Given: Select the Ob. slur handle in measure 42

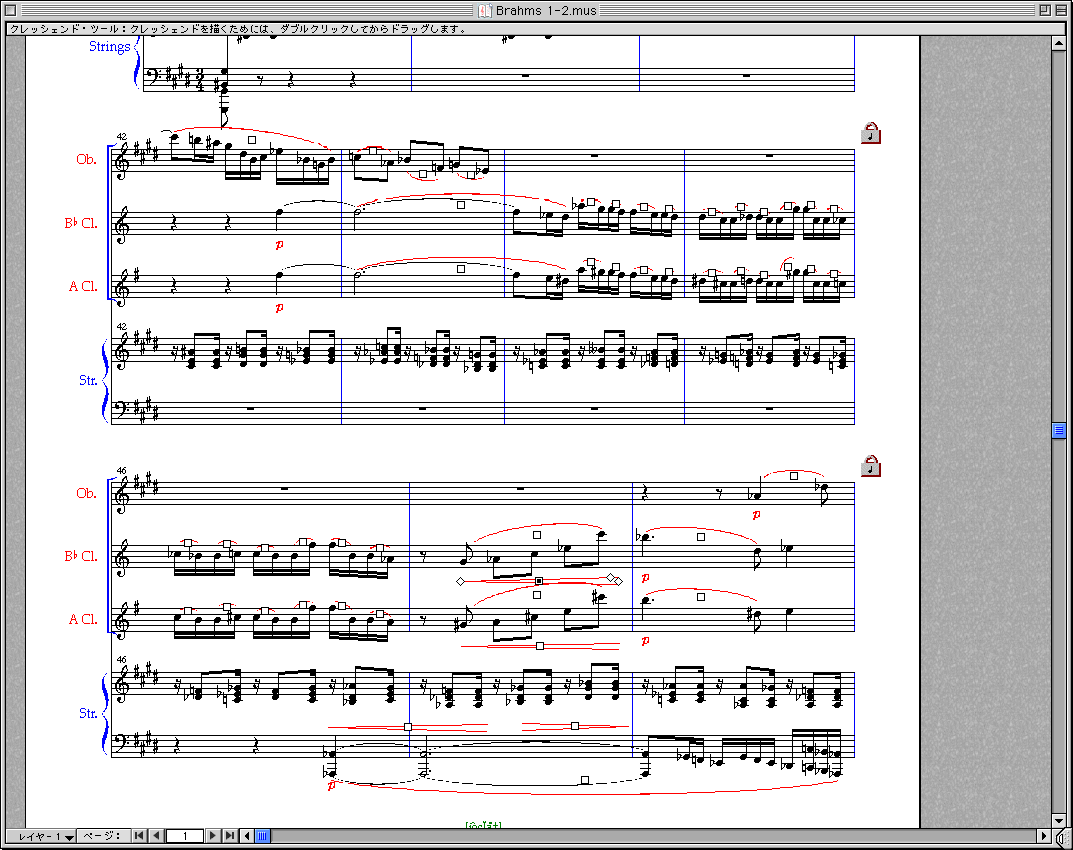Looking at the screenshot, I should click(252, 140).
